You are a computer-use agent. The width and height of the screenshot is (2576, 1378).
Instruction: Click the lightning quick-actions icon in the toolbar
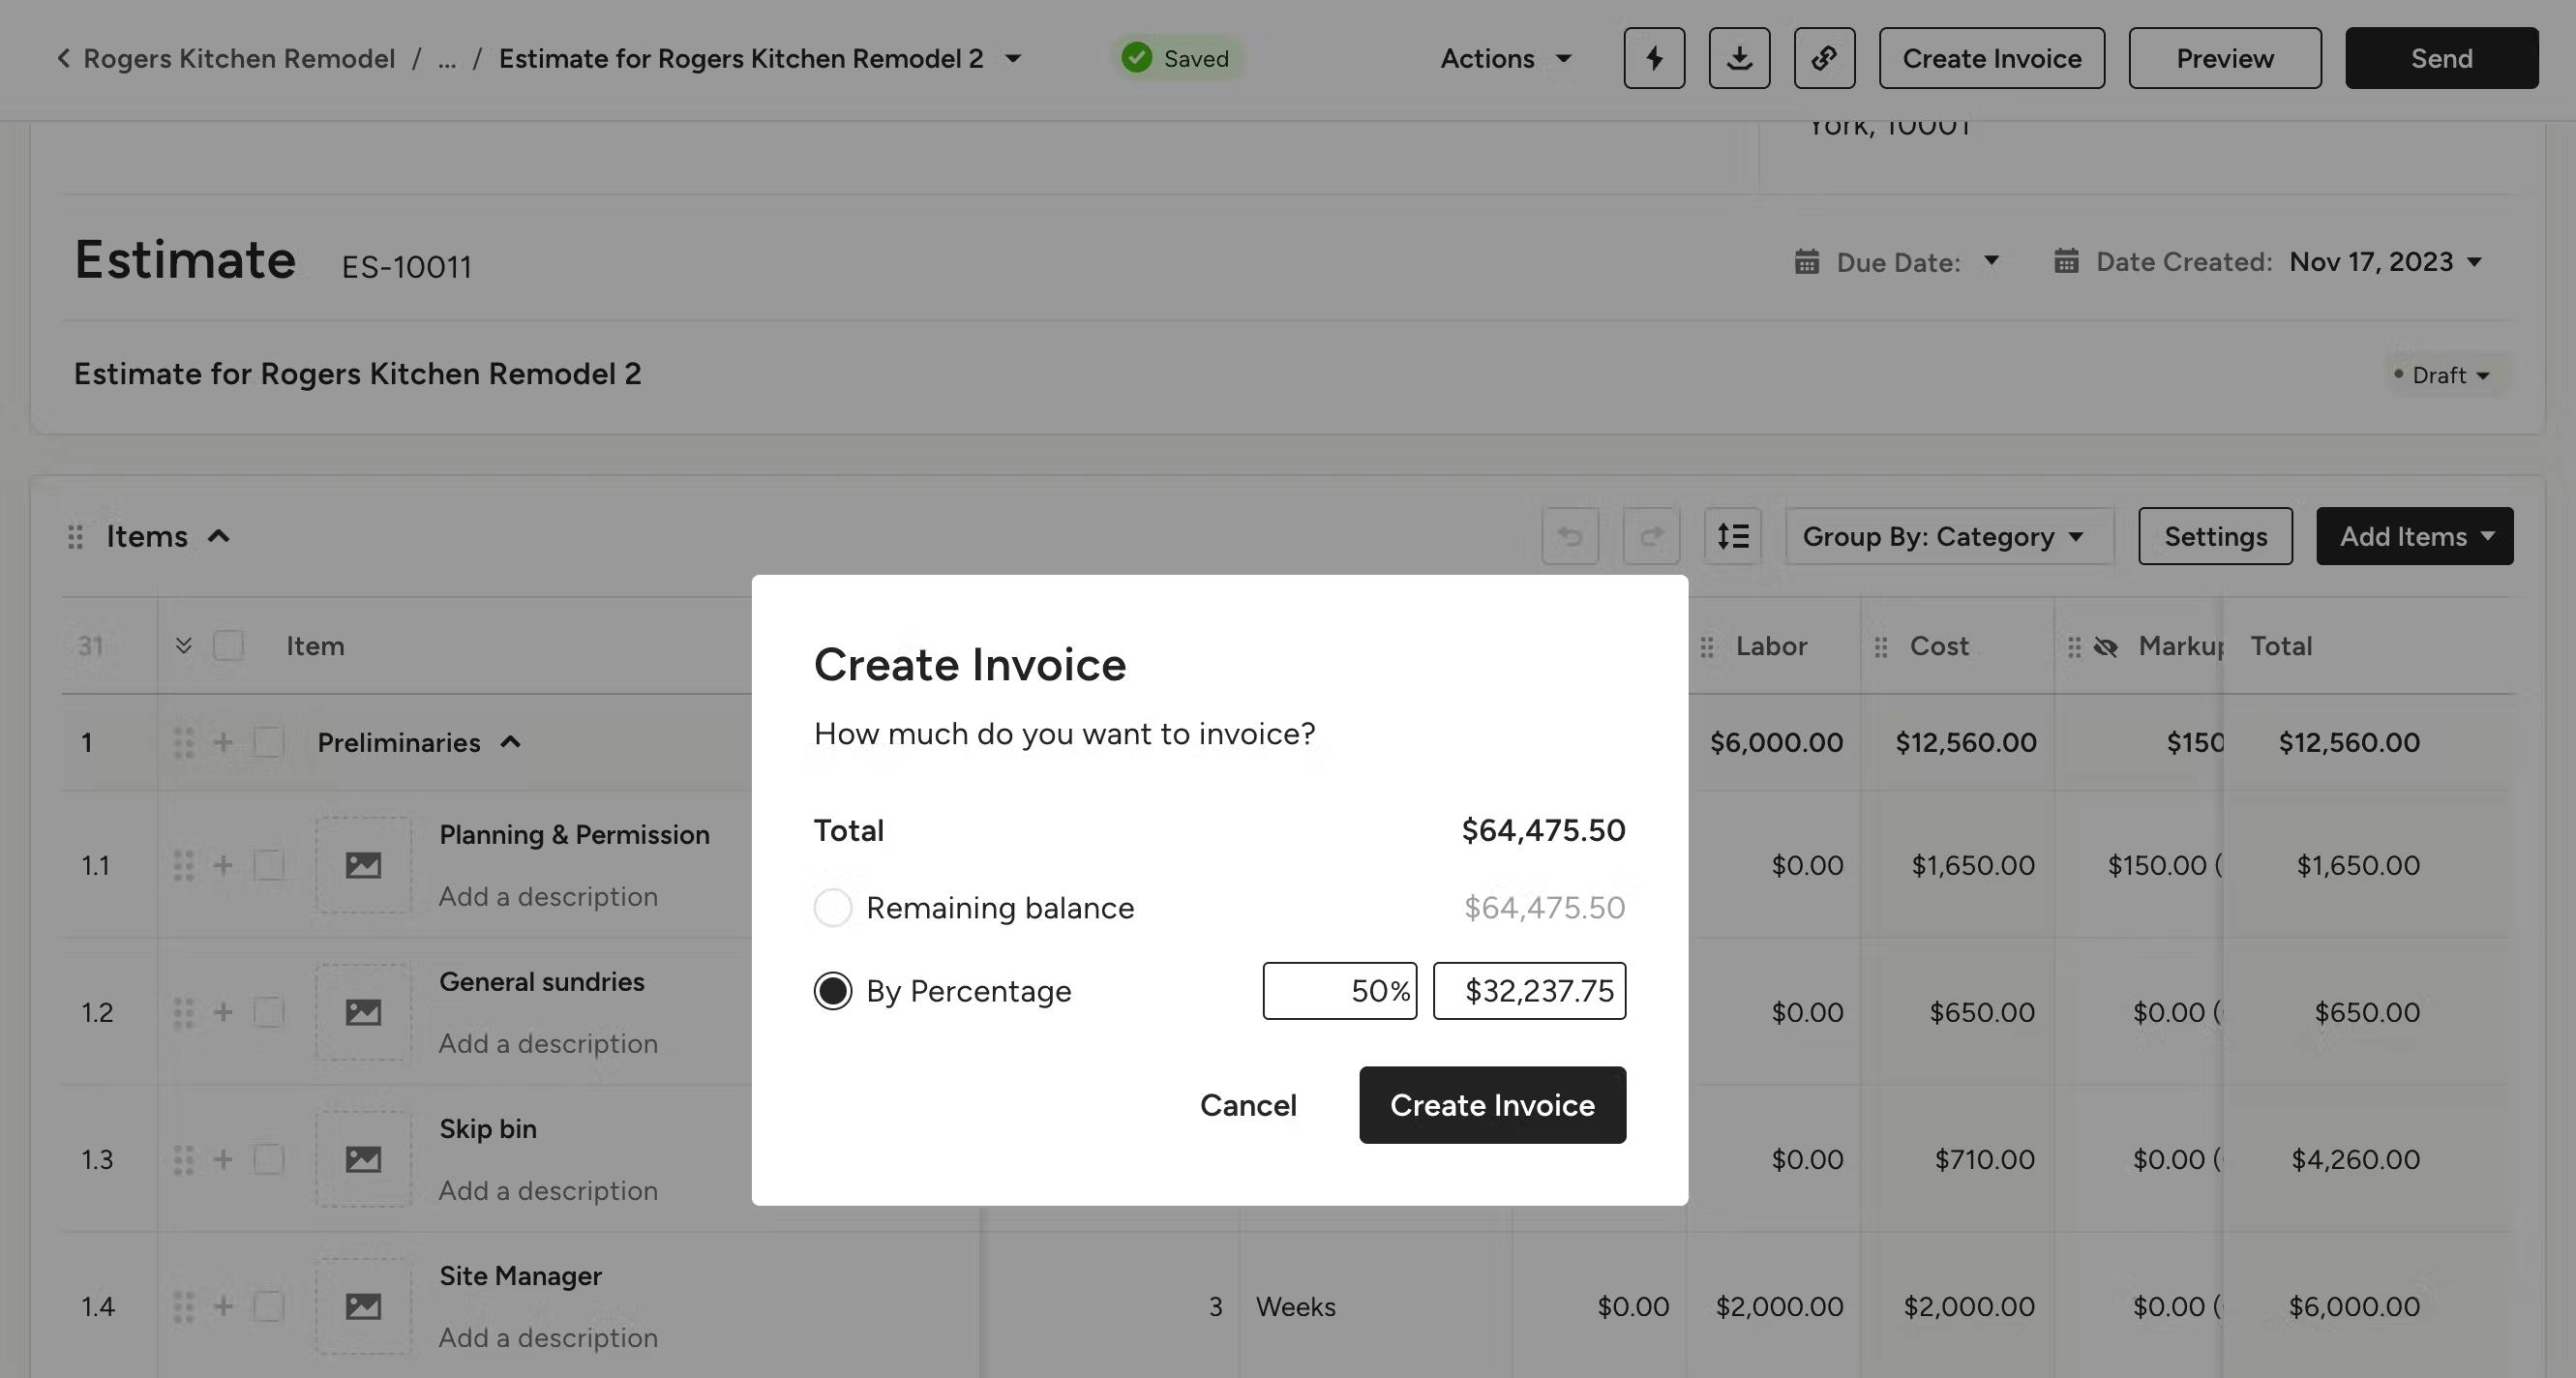click(1654, 58)
